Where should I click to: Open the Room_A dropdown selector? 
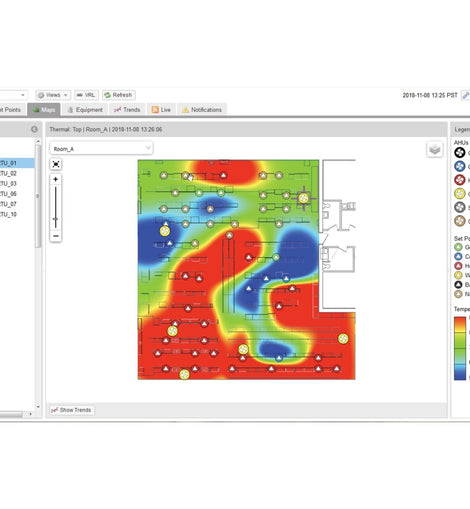[101, 148]
